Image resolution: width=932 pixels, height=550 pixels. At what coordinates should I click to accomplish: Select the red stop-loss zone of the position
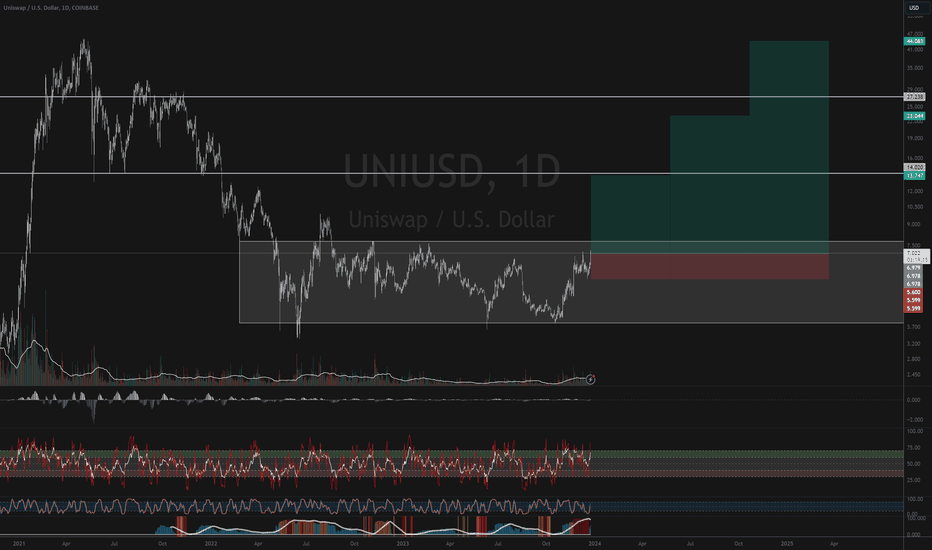point(710,266)
